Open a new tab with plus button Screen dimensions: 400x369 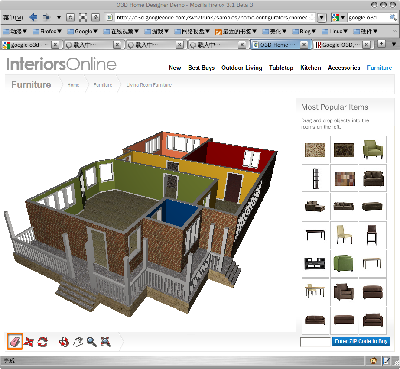(x=381, y=44)
